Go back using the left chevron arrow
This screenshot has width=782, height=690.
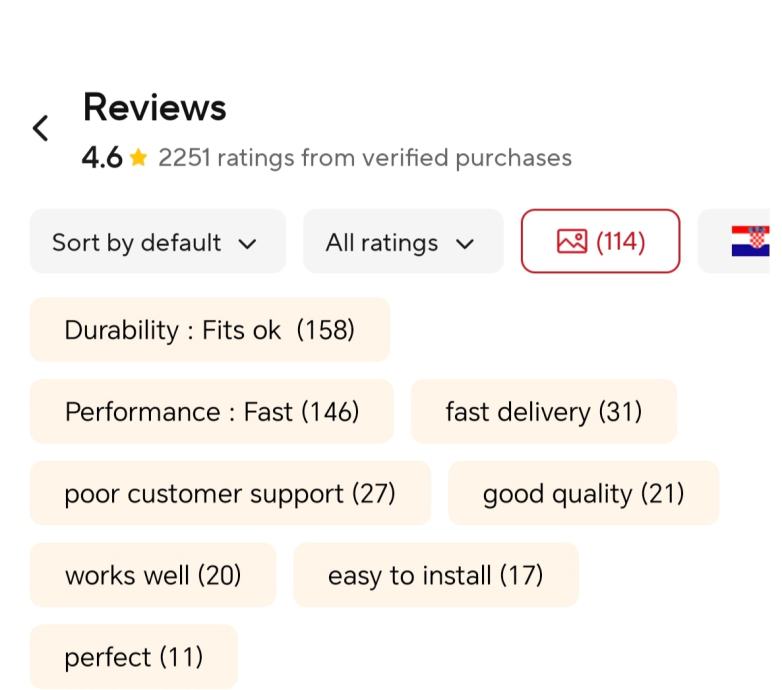click(41, 128)
